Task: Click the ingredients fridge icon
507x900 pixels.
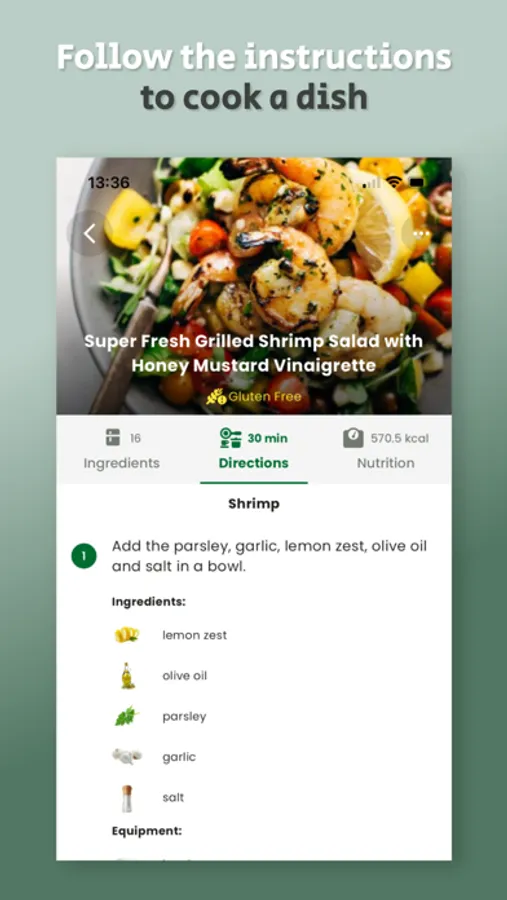Action: point(113,439)
